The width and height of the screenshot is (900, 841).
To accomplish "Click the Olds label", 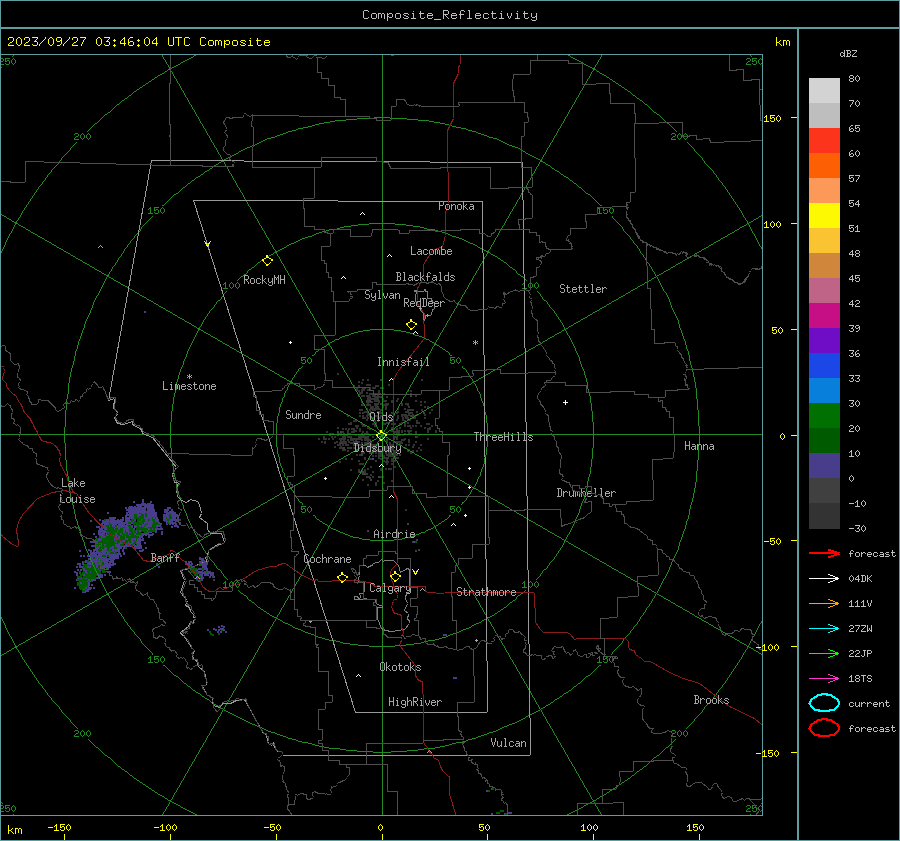I will (x=381, y=417).
